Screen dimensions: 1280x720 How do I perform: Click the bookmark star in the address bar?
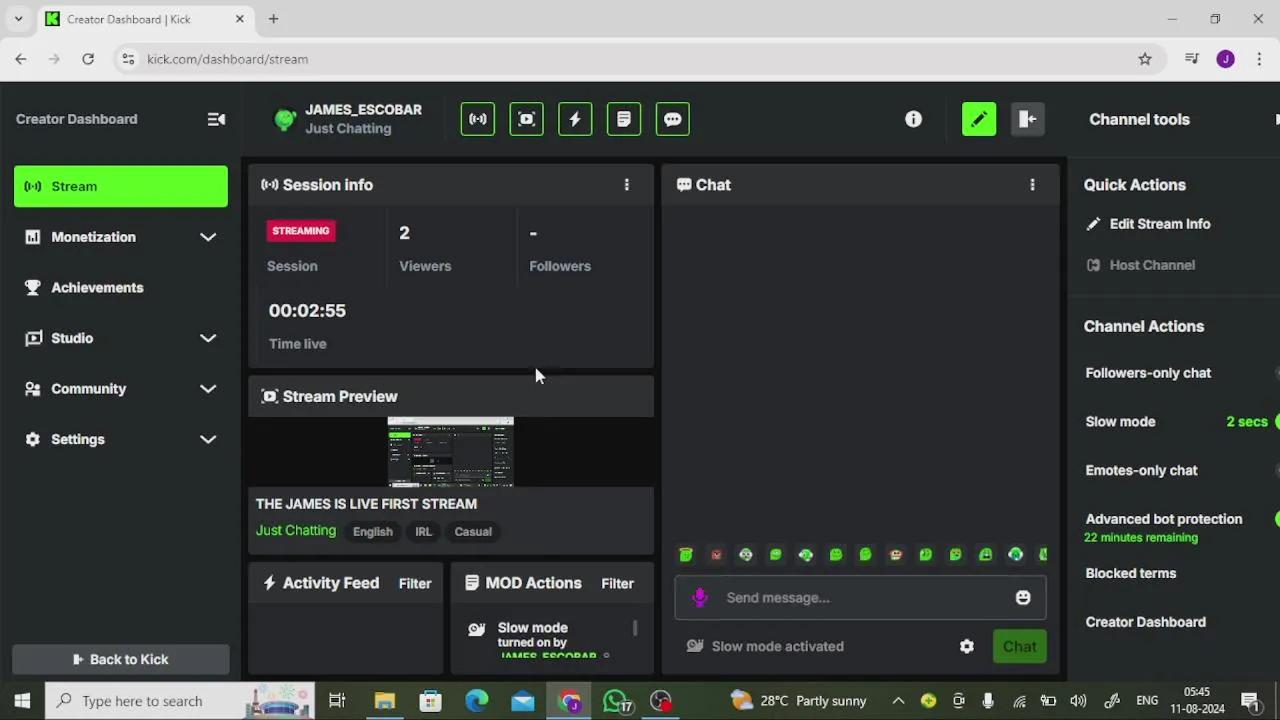point(1145,59)
